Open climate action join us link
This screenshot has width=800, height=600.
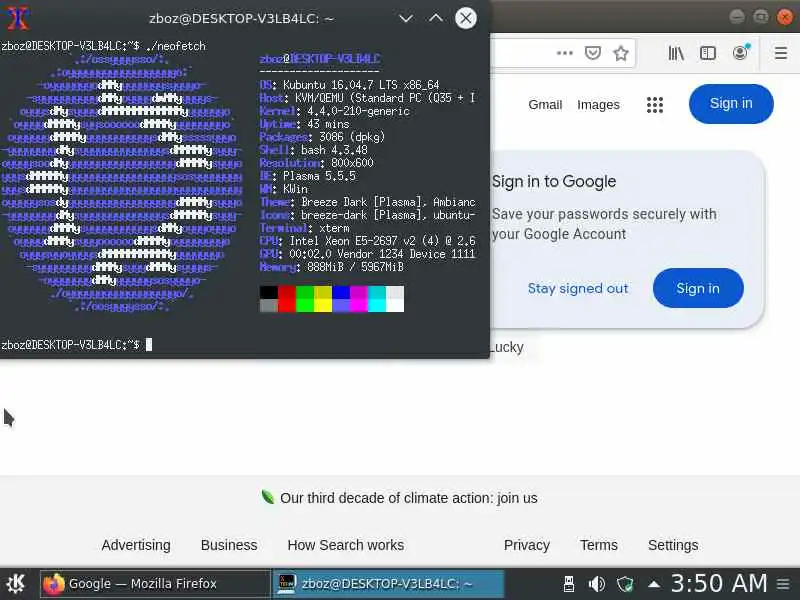(x=409, y=498)
